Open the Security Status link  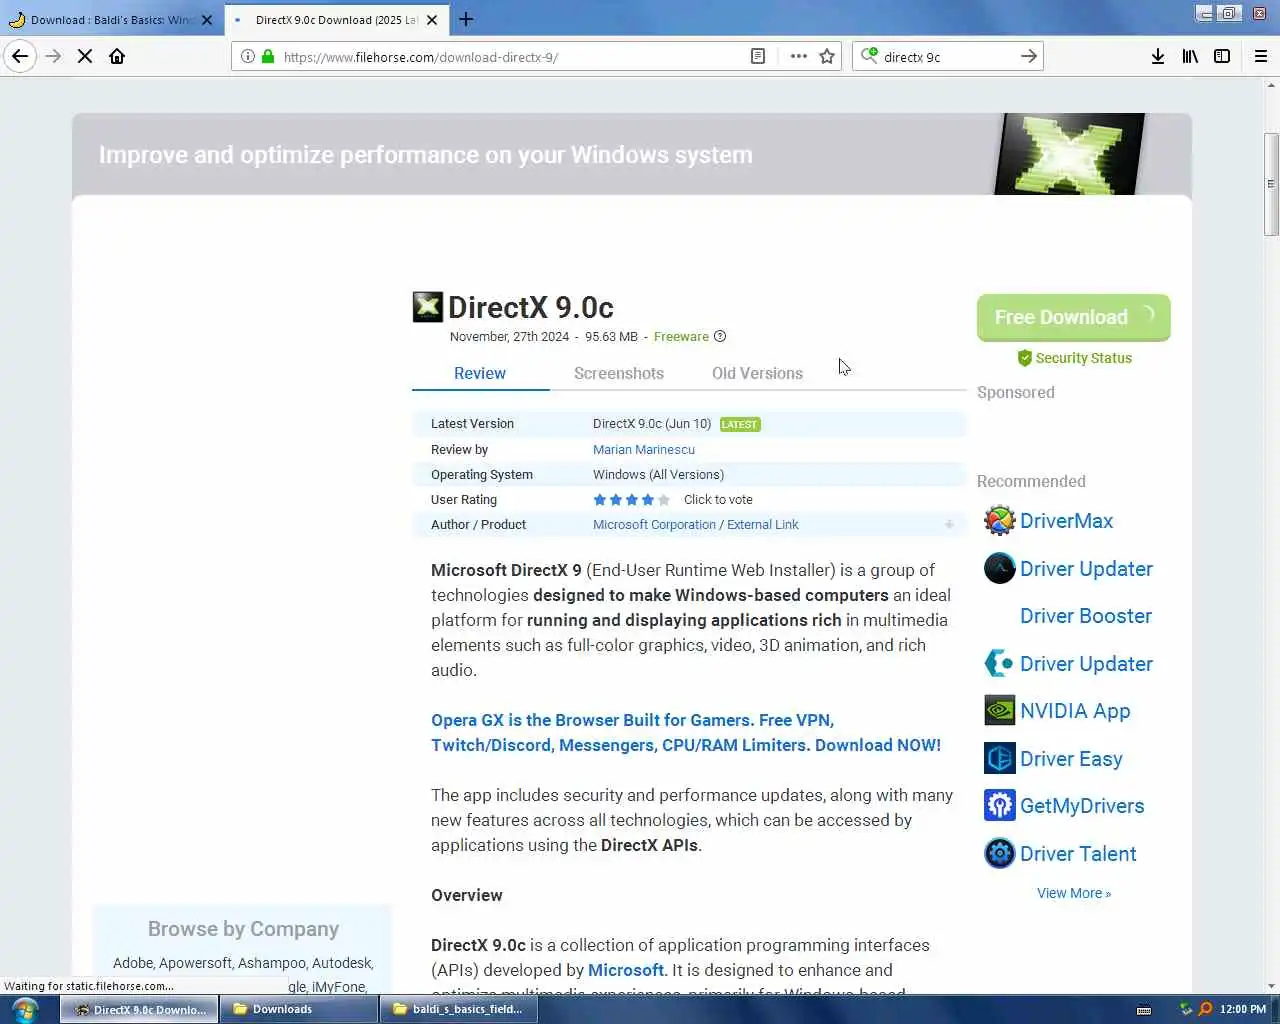click(1083, 358)
